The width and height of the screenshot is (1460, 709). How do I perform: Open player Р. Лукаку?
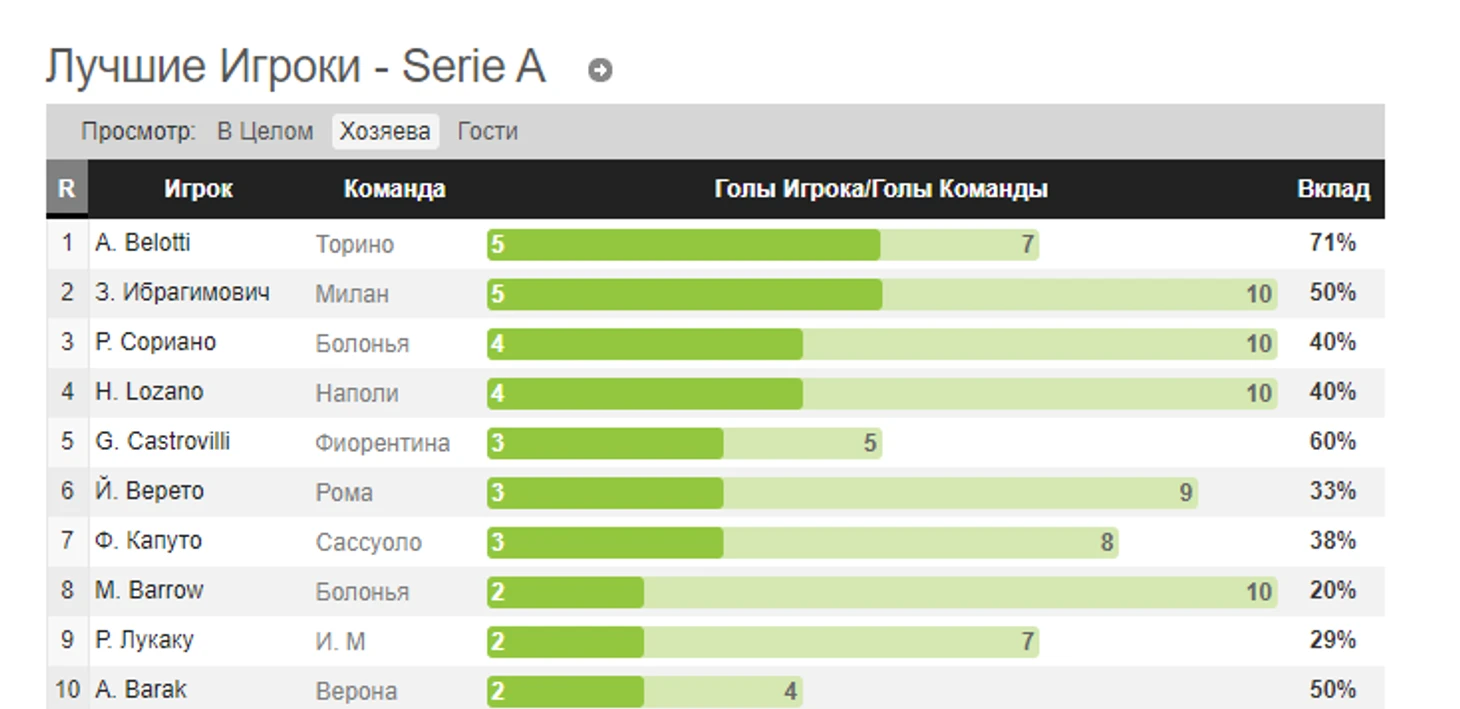pyautogui.click(x=144, y=640)
